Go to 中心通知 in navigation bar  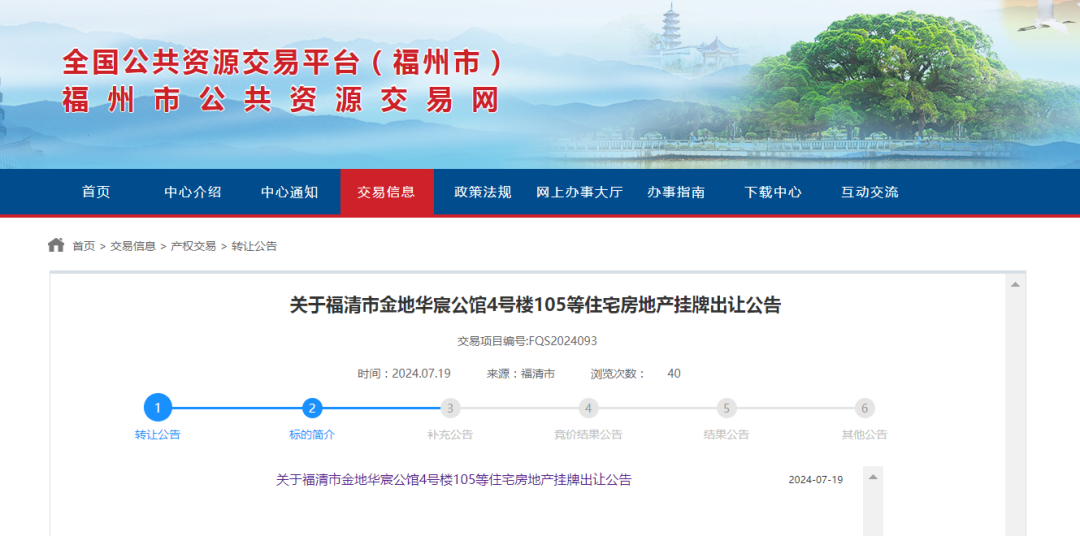coord(289,192)
